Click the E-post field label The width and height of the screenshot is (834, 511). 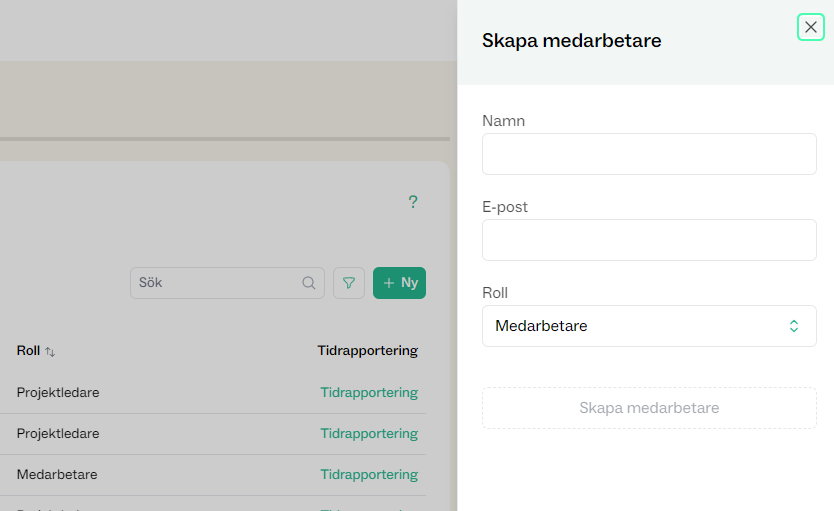click(x=505, y=207)
